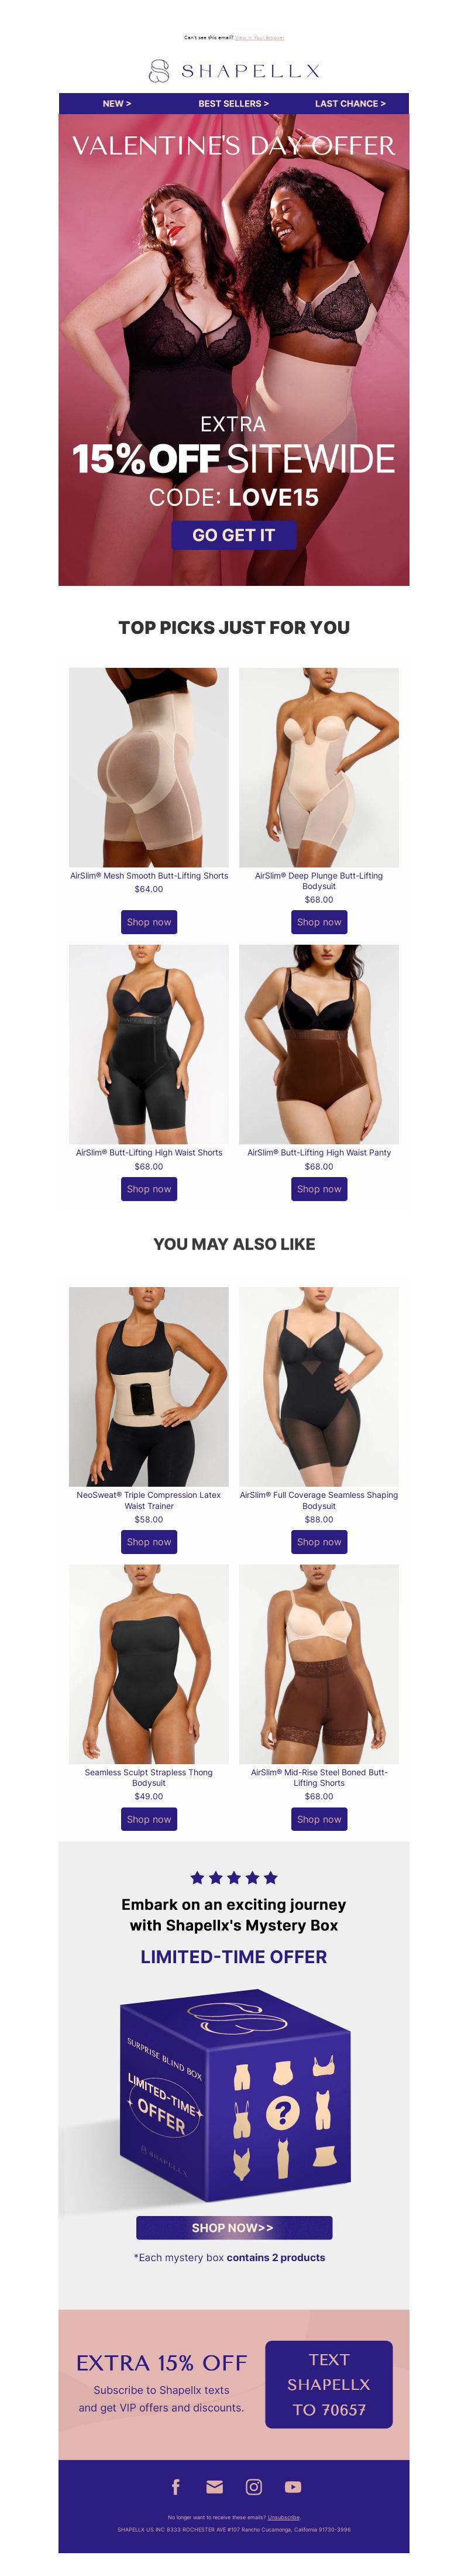Click the Unsubscribe link in footer
The image size is (468, 2576).
[284, 2517]
